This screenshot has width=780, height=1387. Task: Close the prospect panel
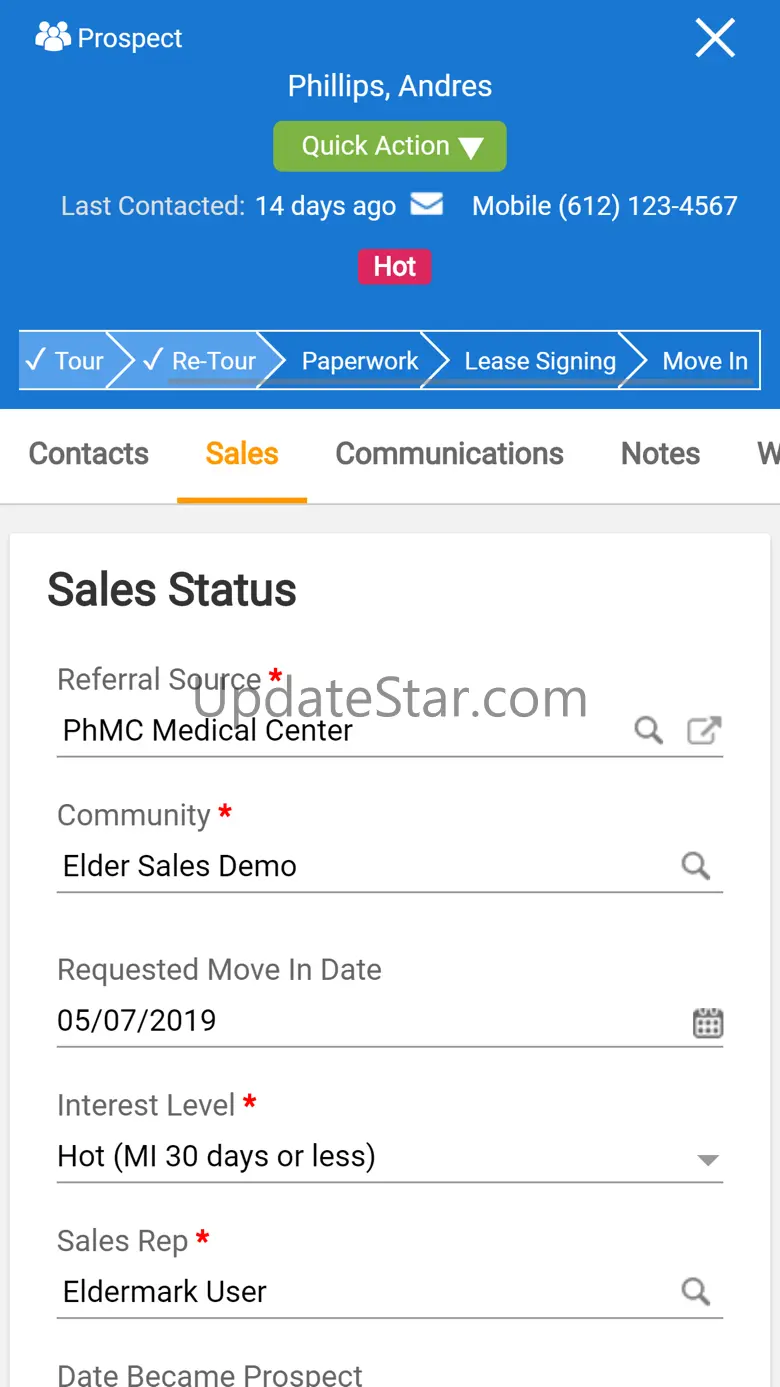click(715, 39)
